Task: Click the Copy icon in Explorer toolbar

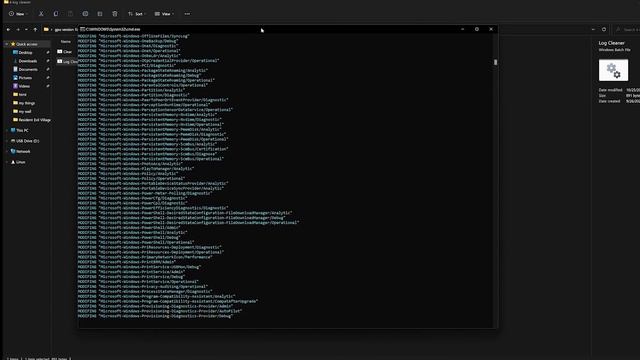Action: tap(56, 14)
